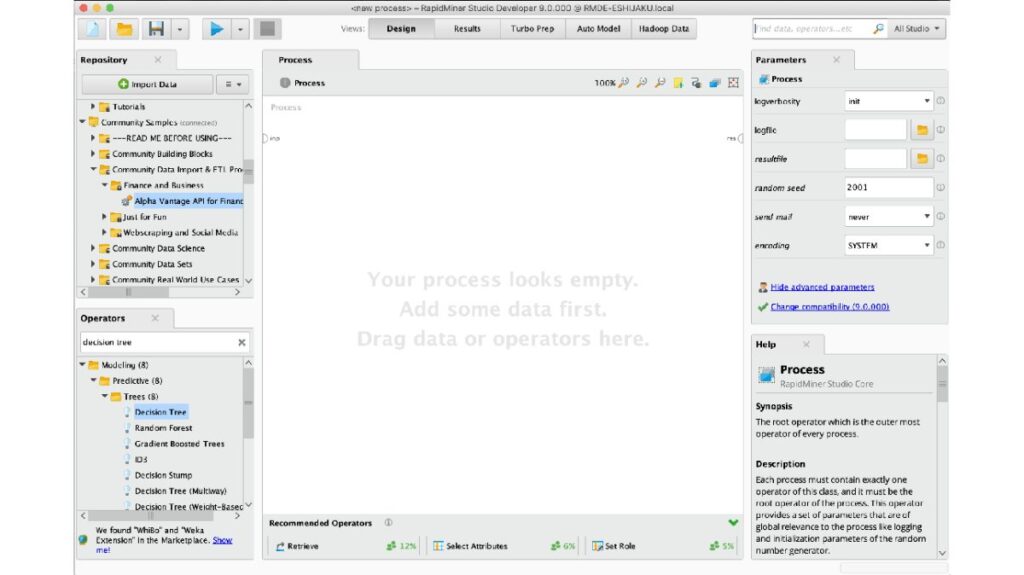The width and height of the screenshot is (1024, 575).
Task: Select Community Real World Use Cases folder
Action: [x=175, y=280]
